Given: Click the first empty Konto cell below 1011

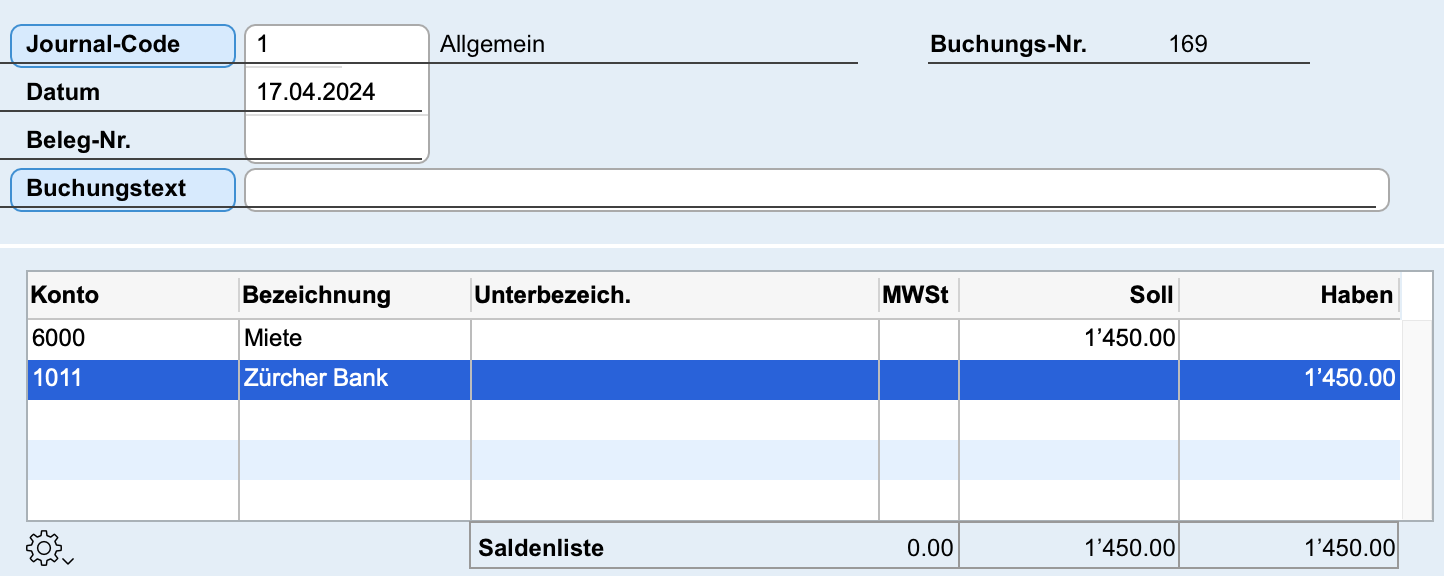Looking at the screenshot, I should point(133,420).
